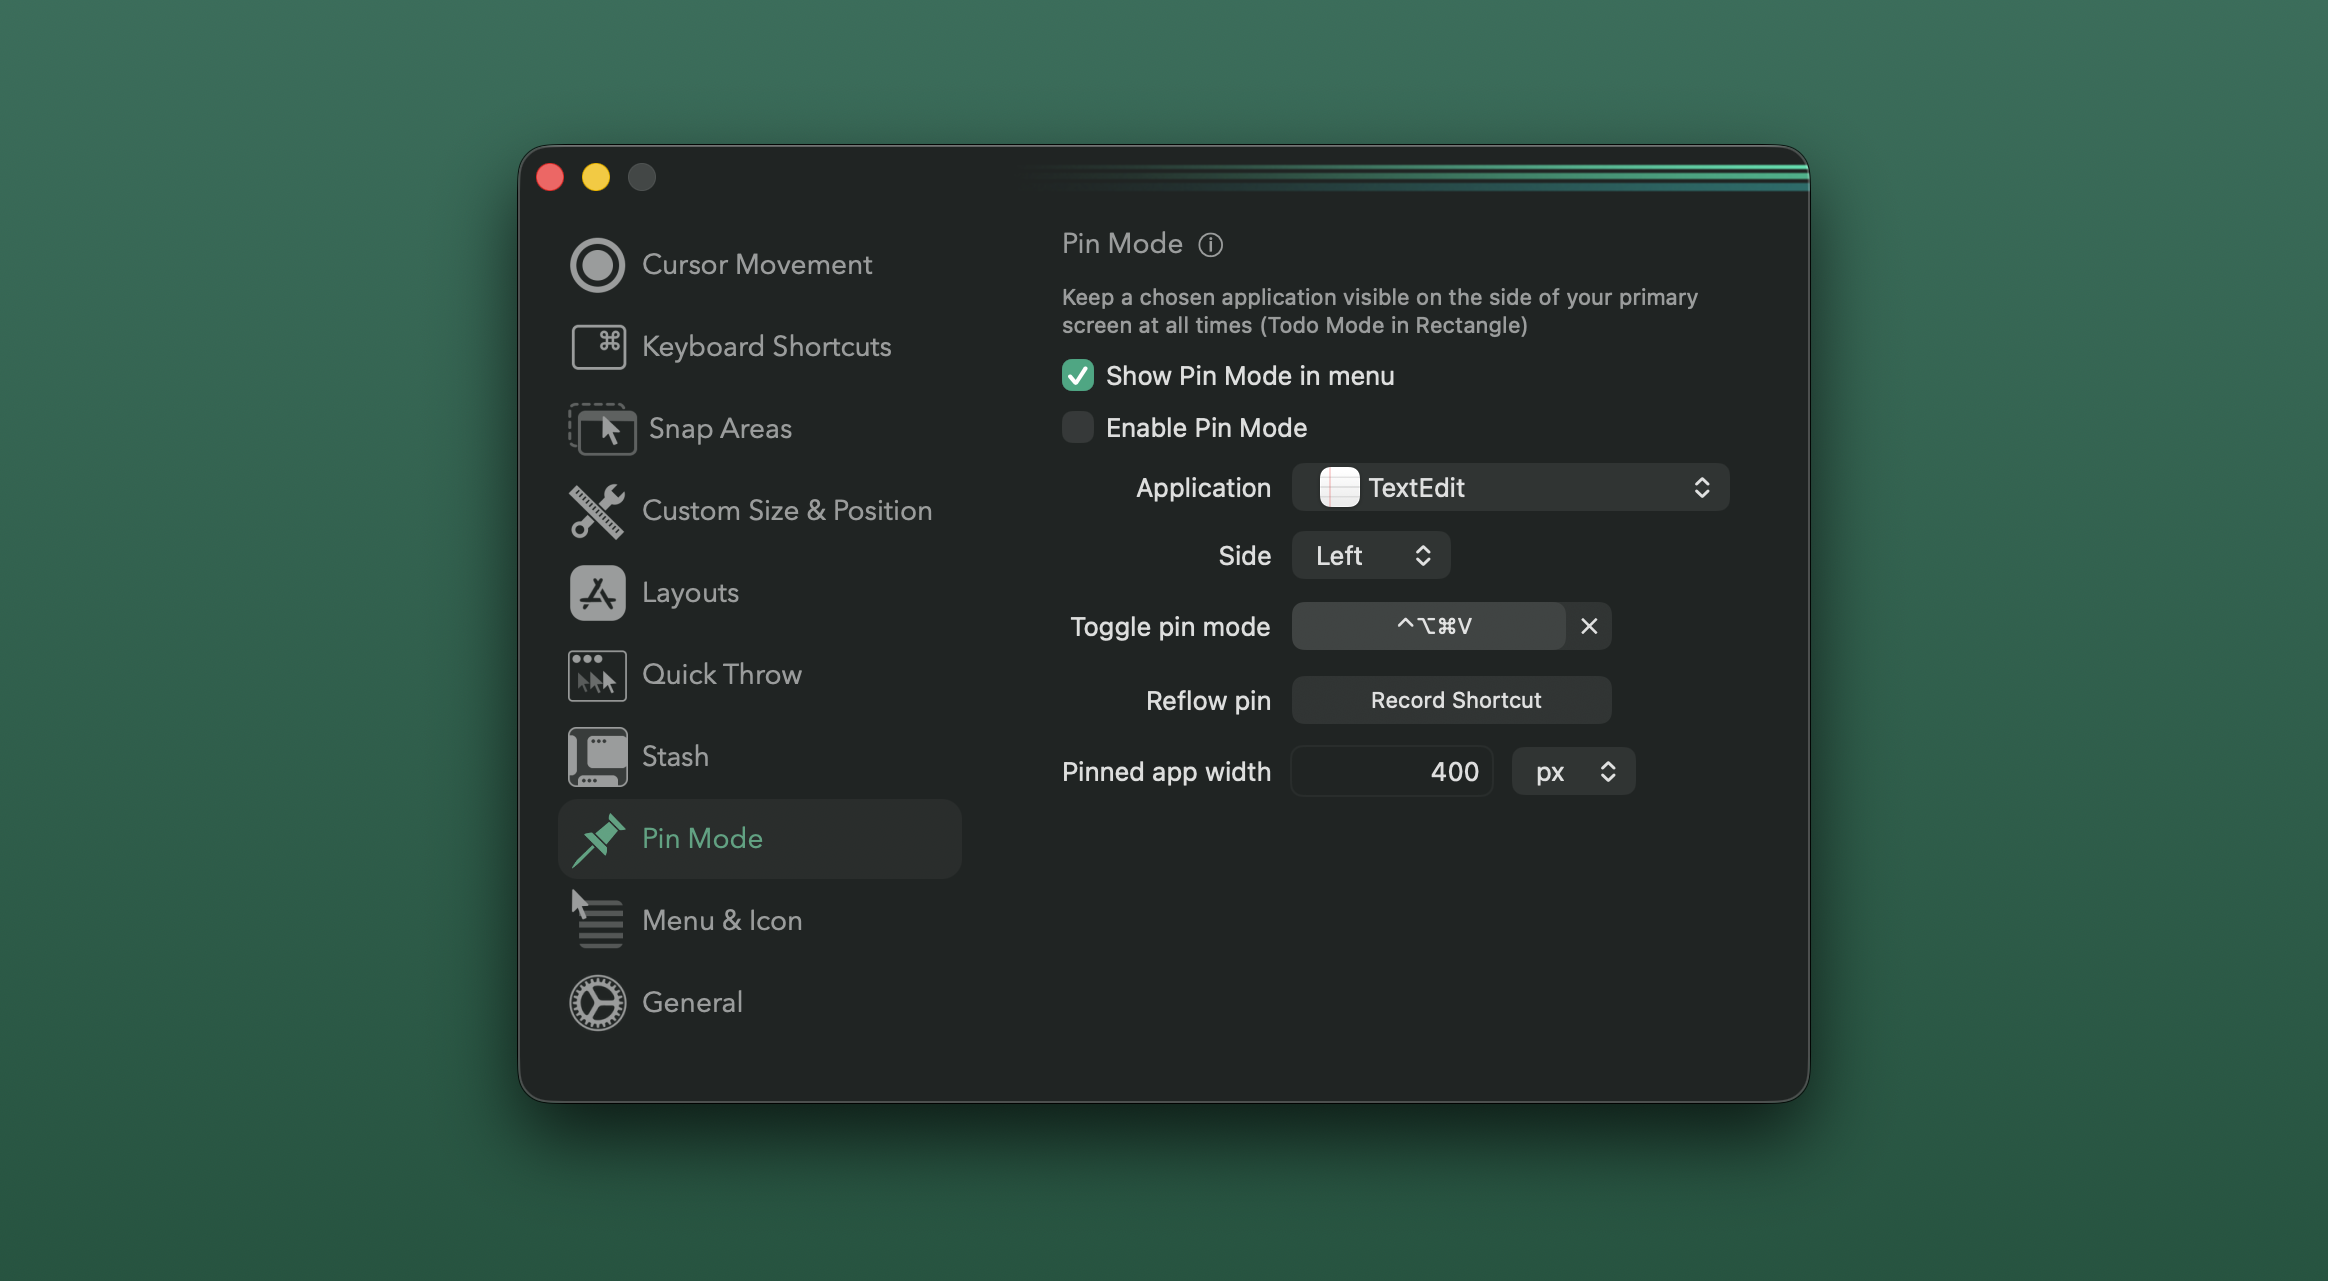This screenshot has height=1281, width=2328.
Task: Switch to General settings
Action: pyautogui.click(x=760, y=1003)
